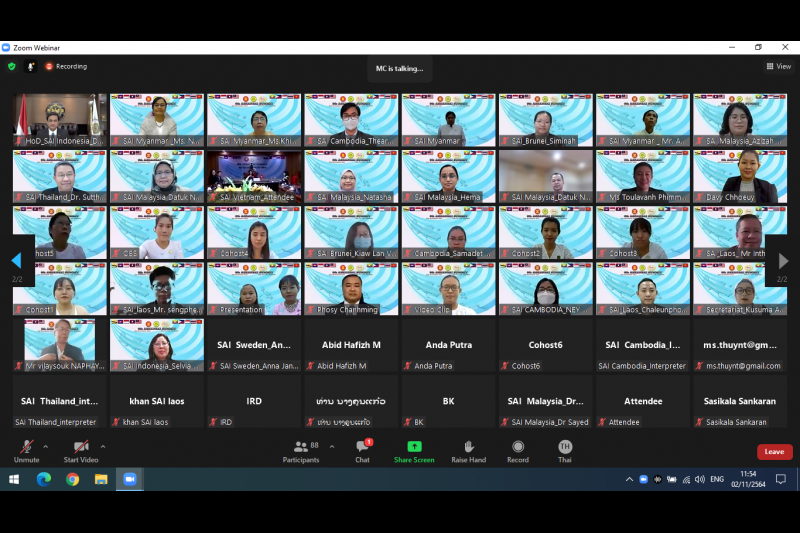This screenshot has width=800, height=533.
Task: Open Google Chrome from the taskbar
Action: pos(72,479)
